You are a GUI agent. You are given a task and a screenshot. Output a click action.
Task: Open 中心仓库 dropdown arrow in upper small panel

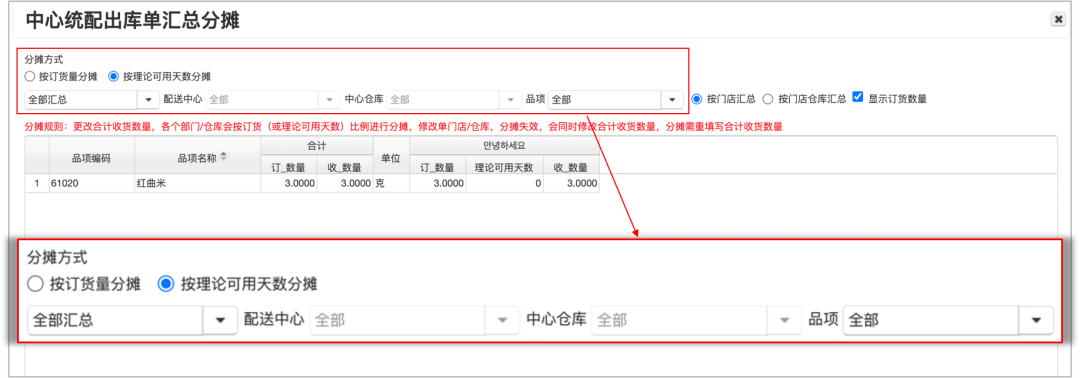click(511, 100)
